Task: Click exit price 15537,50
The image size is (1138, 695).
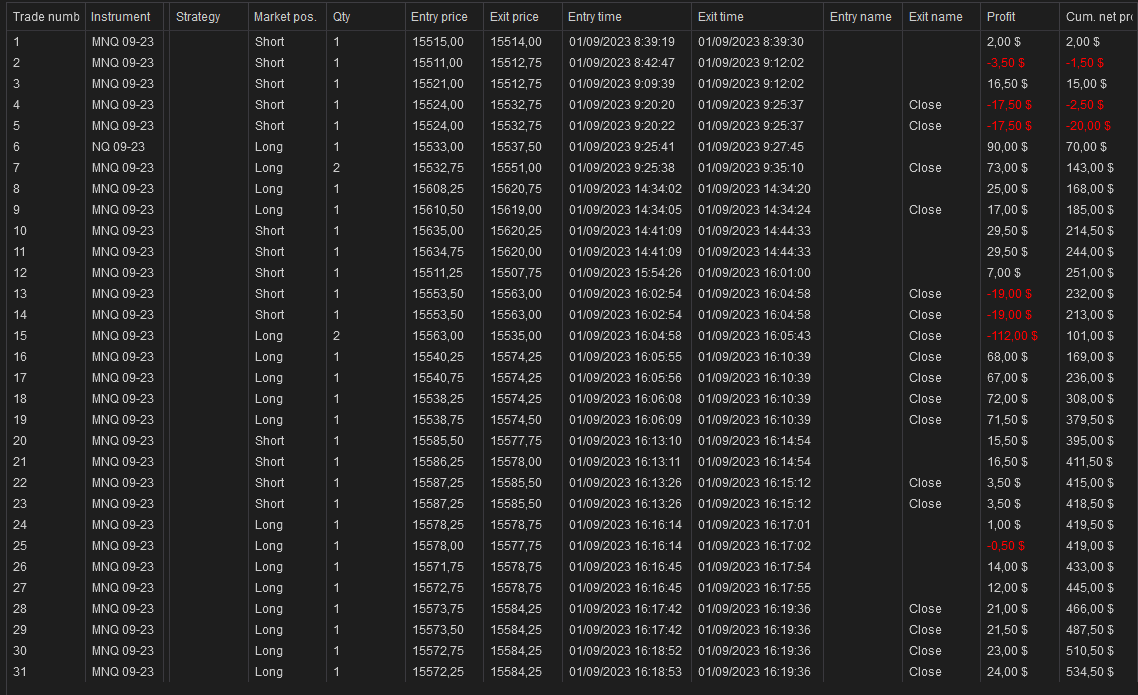Action: pyautogui.click(x=516, y=147)
